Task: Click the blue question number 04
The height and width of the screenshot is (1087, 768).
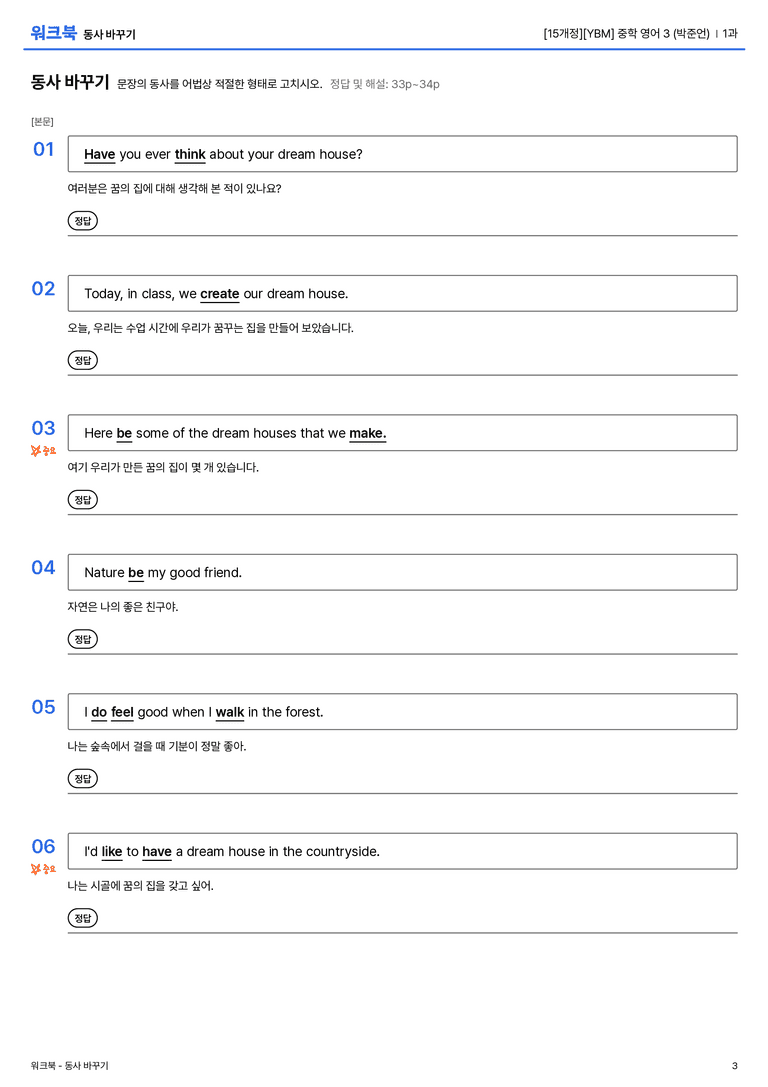Action: coord(43,568)
